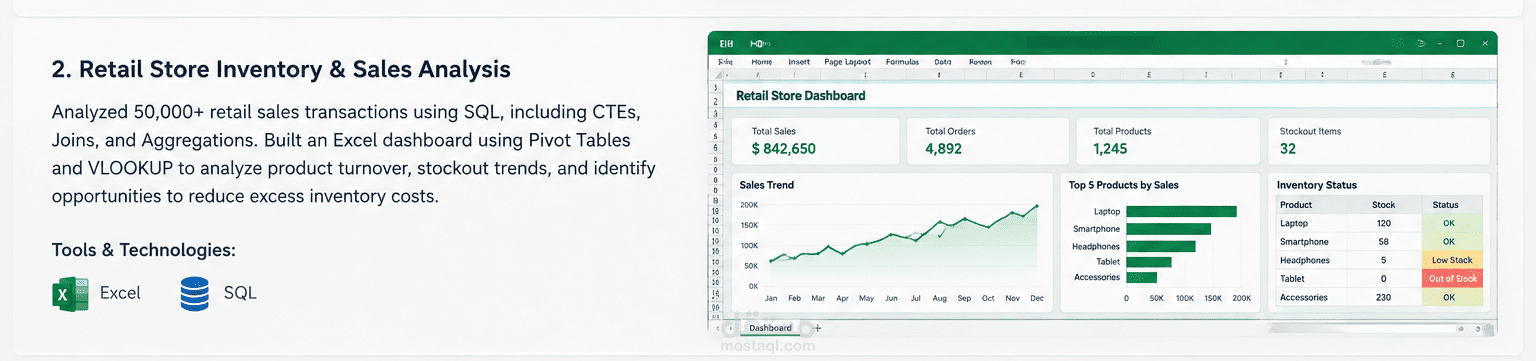The image size is (1536, 361).
Task: Click the "Stock" column header in Inventory table
Action: (1383, 205)
